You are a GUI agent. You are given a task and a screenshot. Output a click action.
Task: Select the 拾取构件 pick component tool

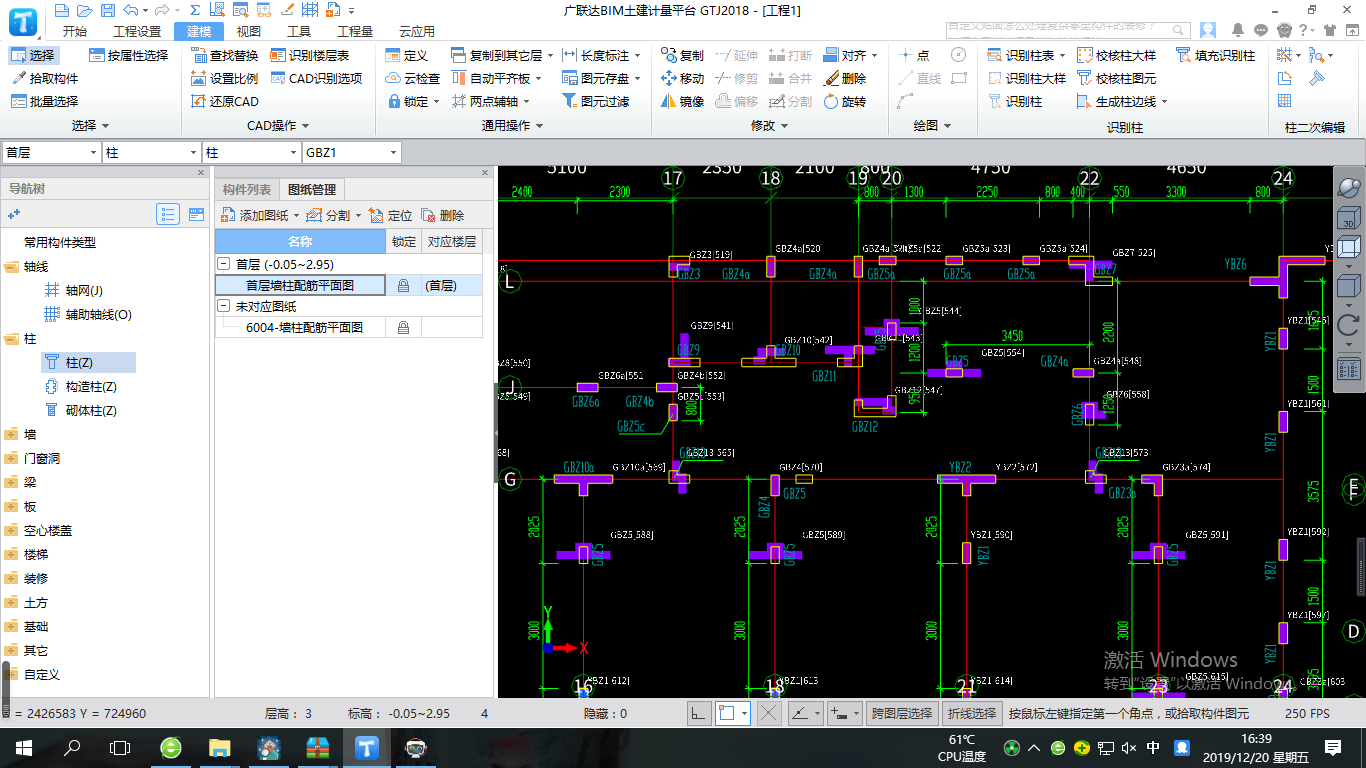(44, 78)
